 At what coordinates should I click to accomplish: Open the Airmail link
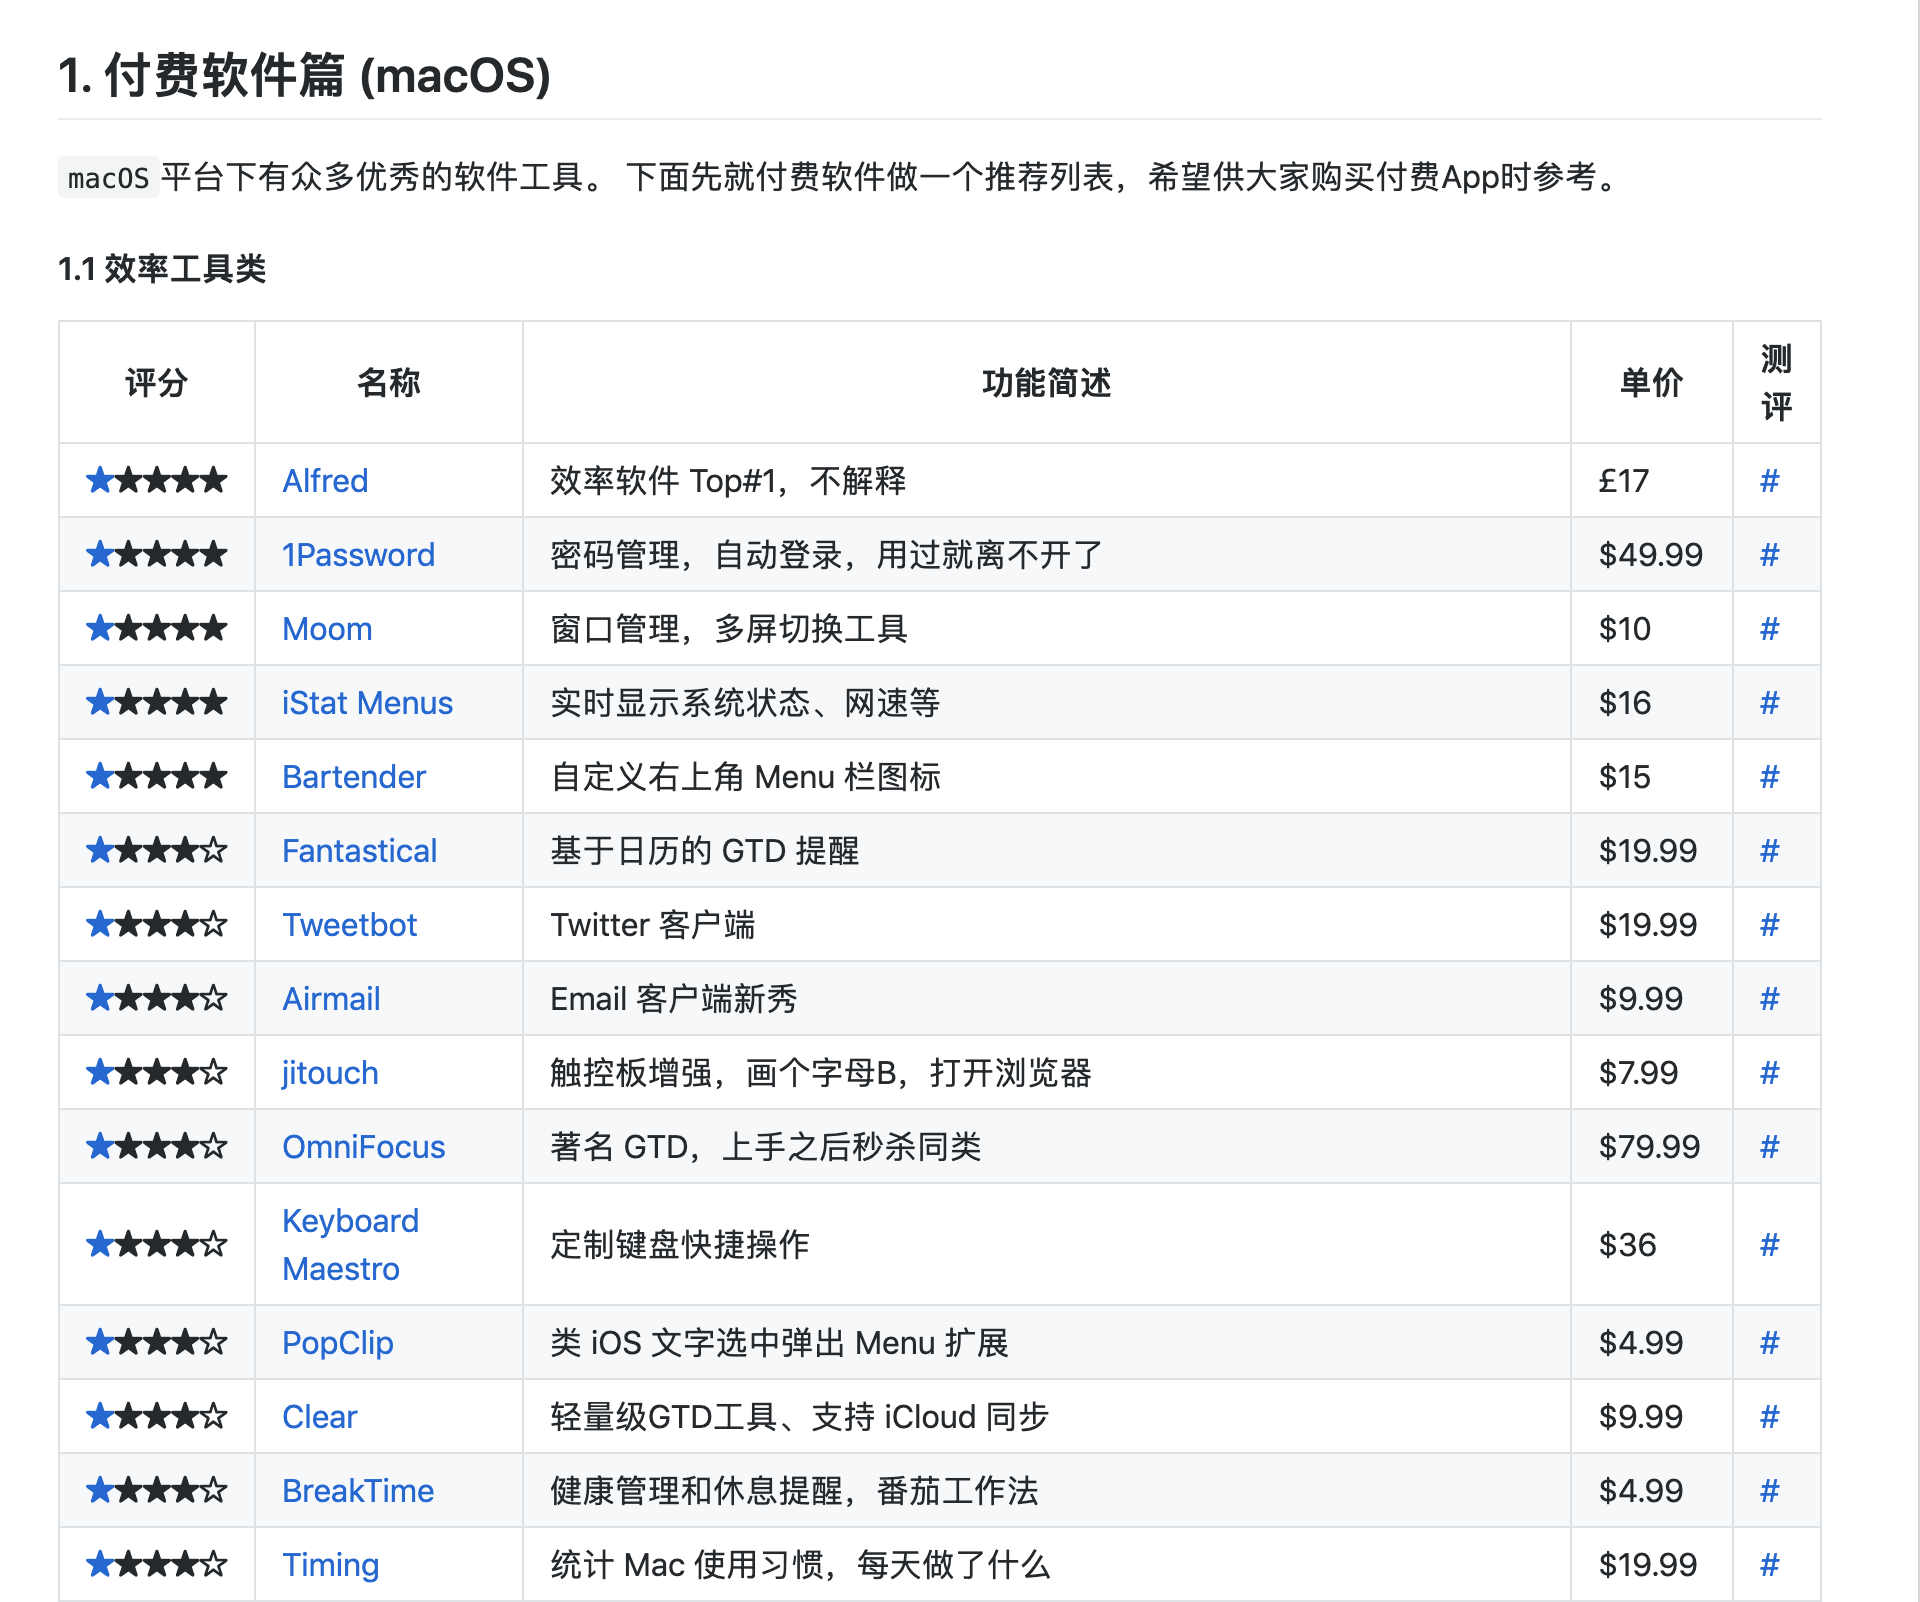tap(331, 999)
